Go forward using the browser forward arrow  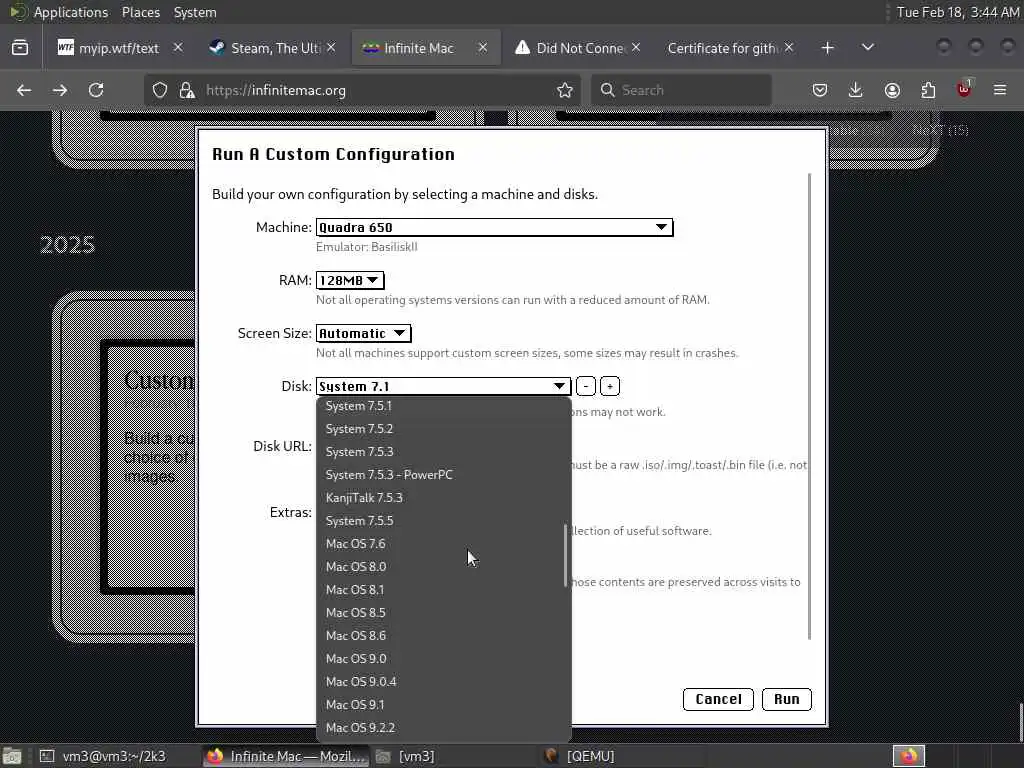(x=60, y=90)
